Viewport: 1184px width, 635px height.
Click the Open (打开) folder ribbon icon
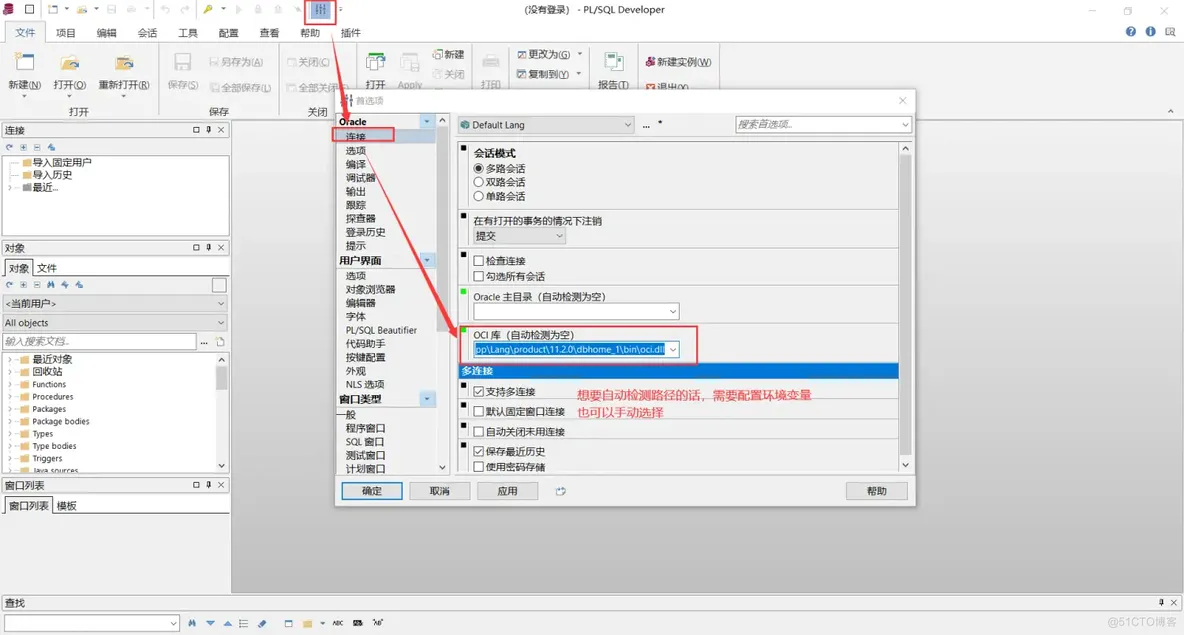[x=69, y=63]
